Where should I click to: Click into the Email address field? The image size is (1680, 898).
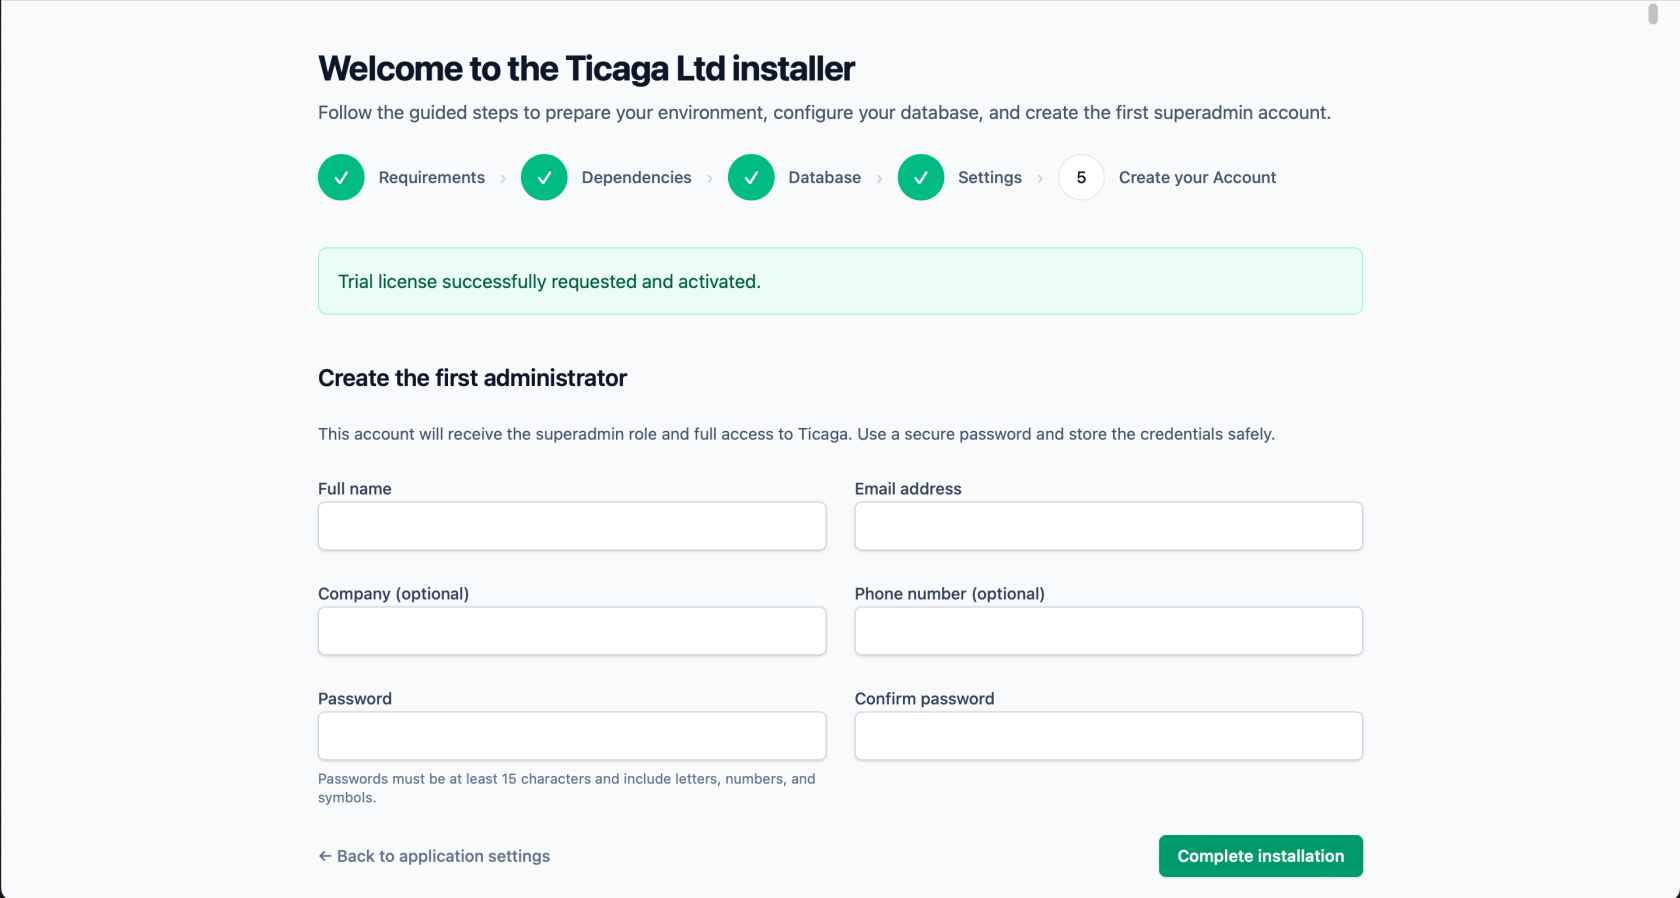click(1108, 526)
